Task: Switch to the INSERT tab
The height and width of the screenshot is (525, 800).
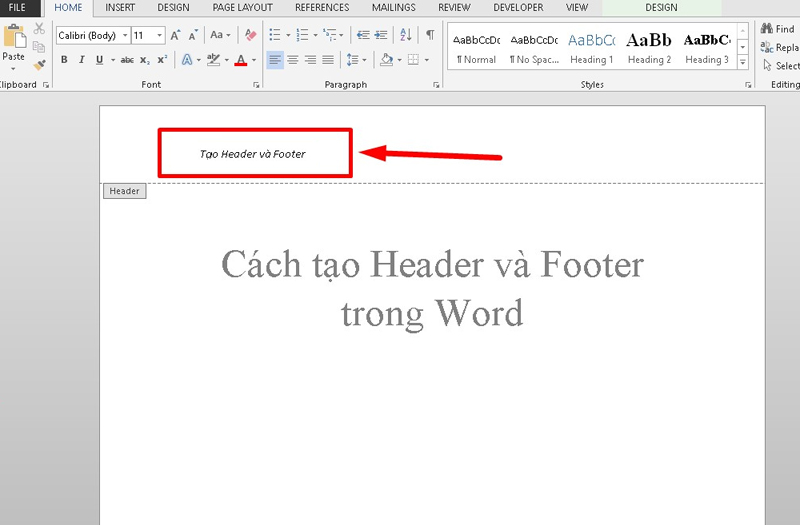Action: tap(120, 8)
